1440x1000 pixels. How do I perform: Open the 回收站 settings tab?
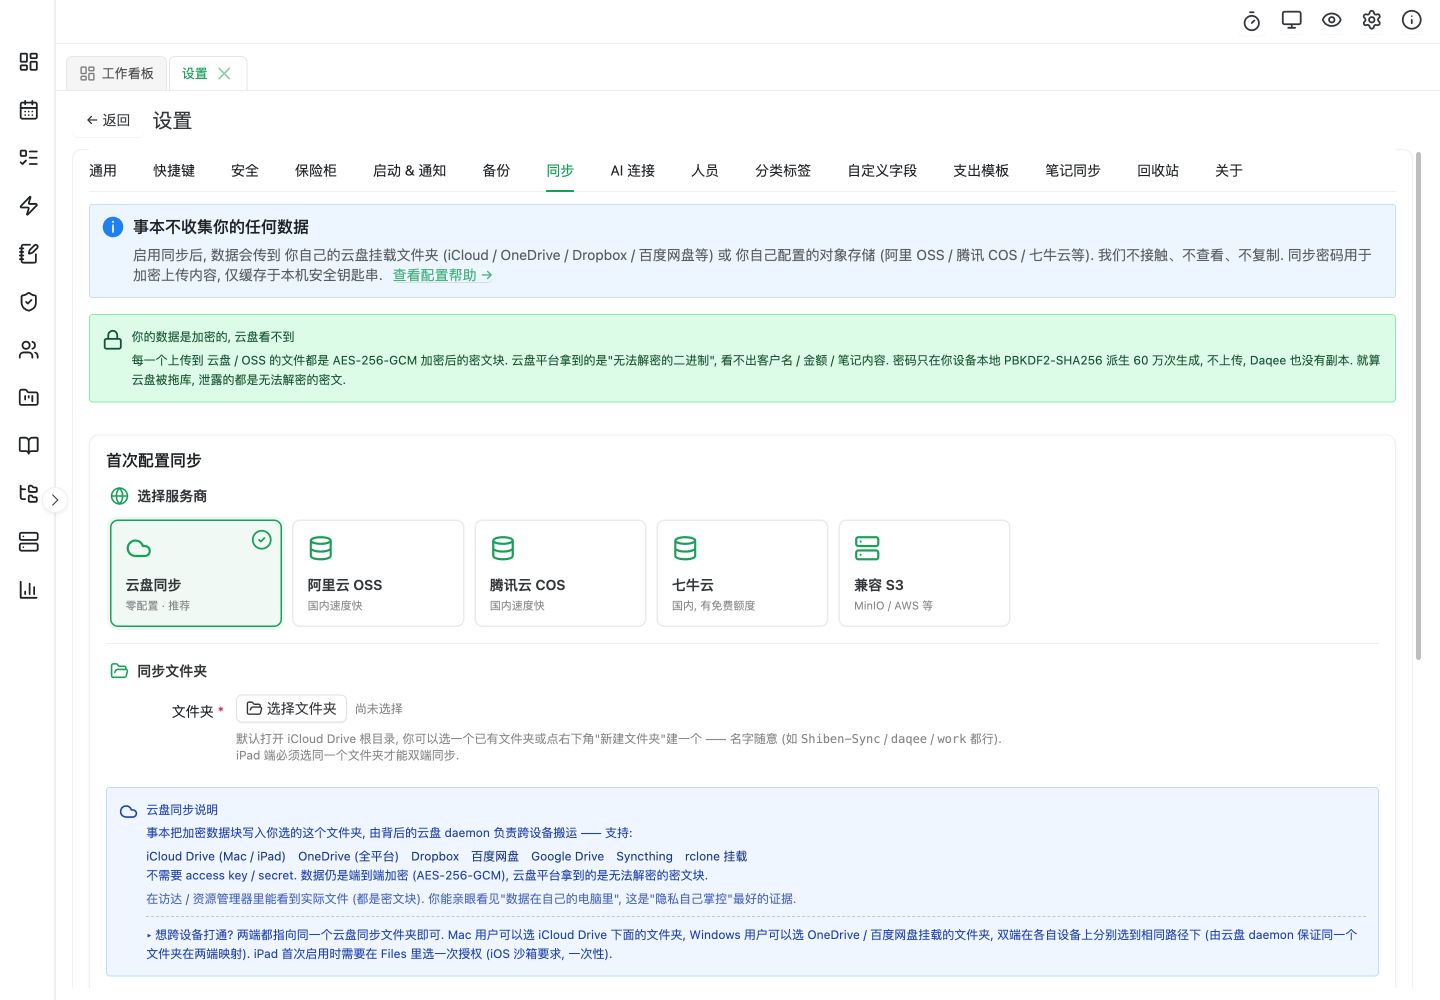coord(1158,171)
